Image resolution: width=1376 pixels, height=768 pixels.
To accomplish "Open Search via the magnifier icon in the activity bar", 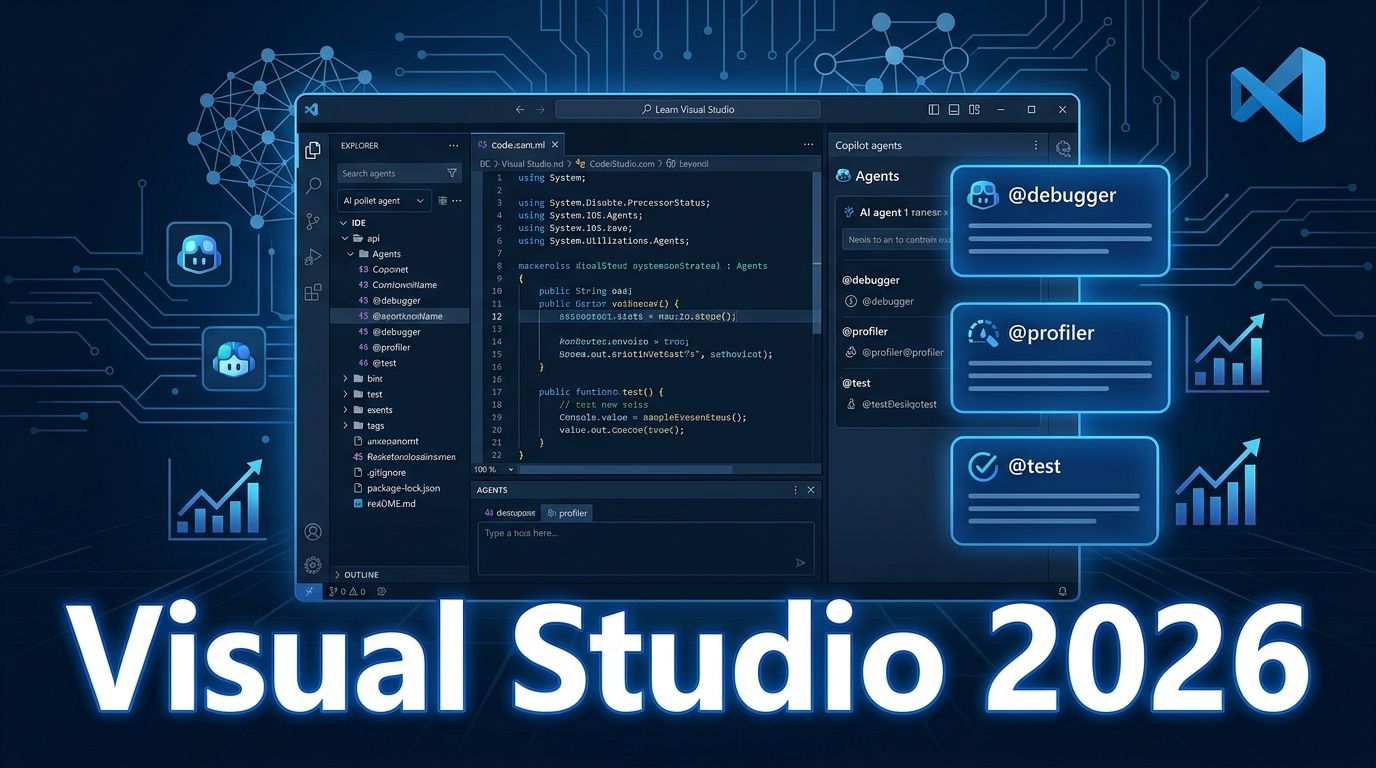I will pyautogui.click(x=313, y=186).
